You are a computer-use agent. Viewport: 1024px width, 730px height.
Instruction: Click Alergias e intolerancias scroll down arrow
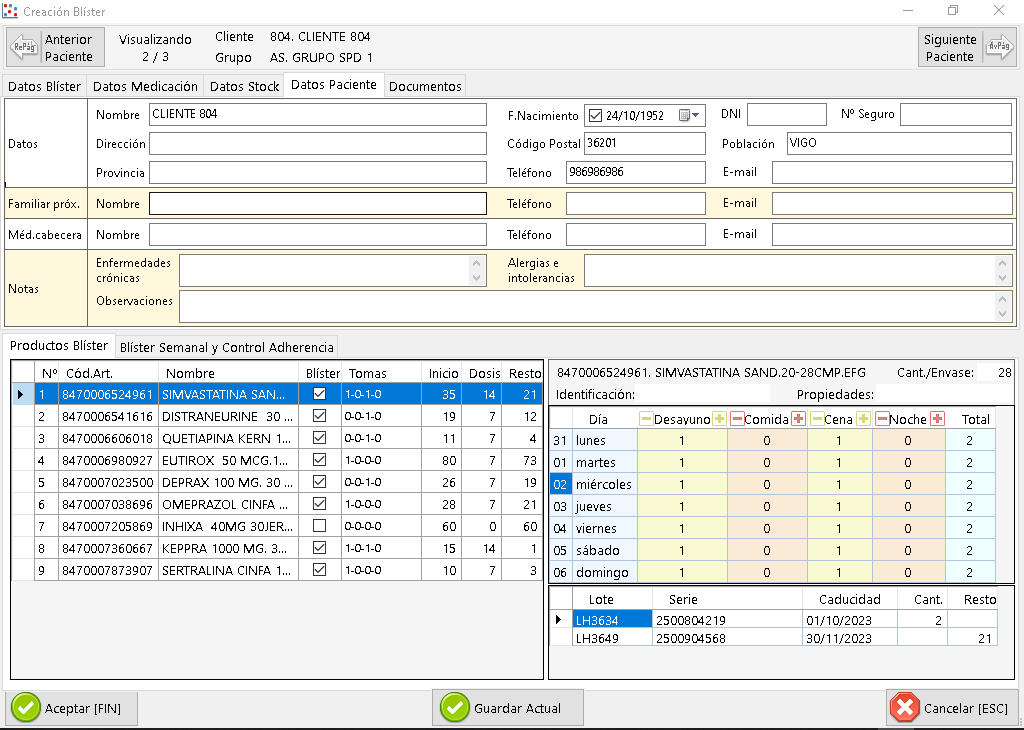coord(1002,278)
